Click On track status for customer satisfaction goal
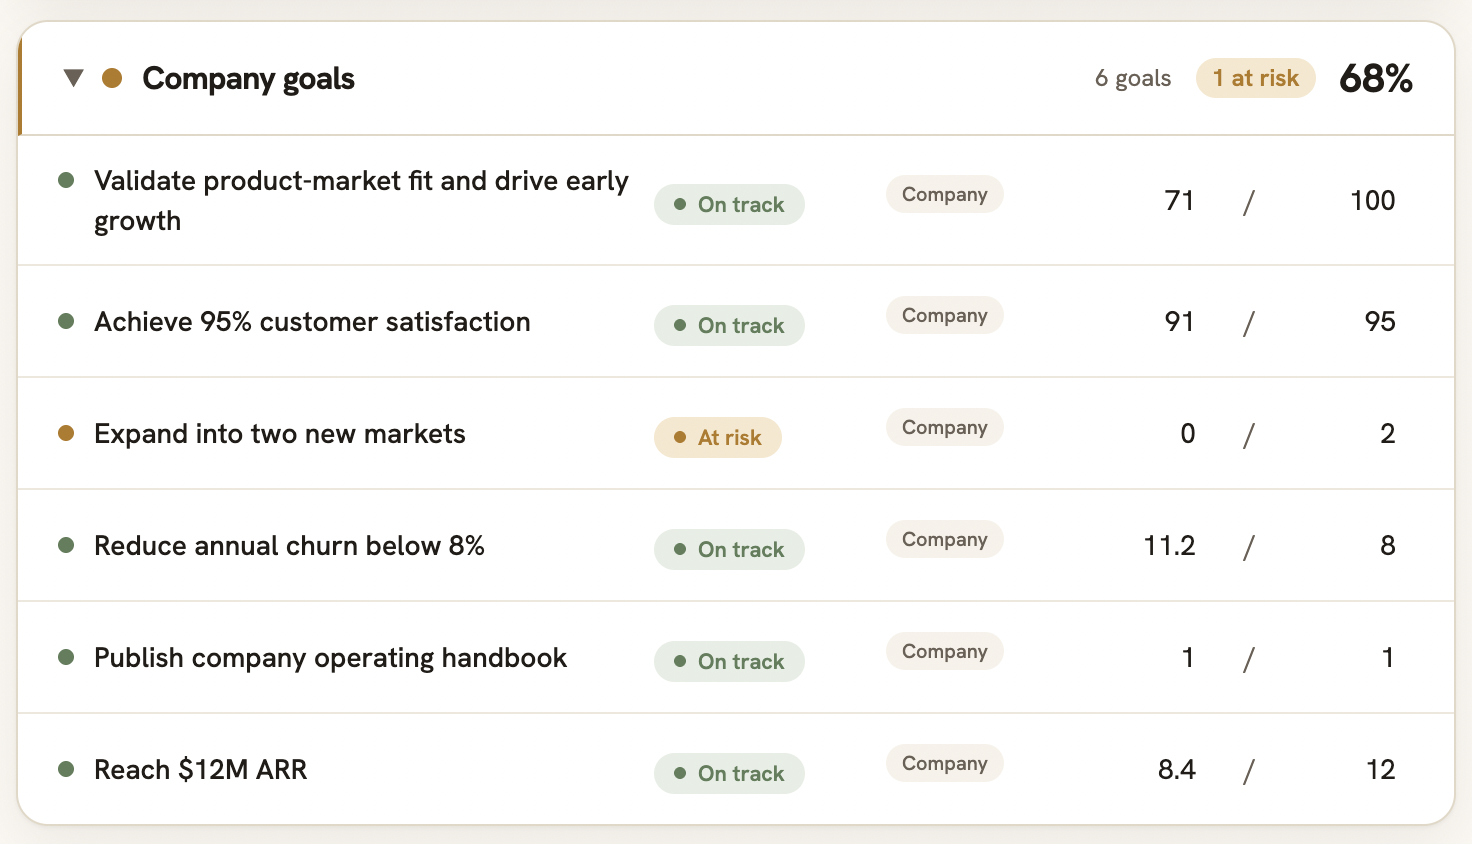The image size is (1472, 844). click(729, 325)
